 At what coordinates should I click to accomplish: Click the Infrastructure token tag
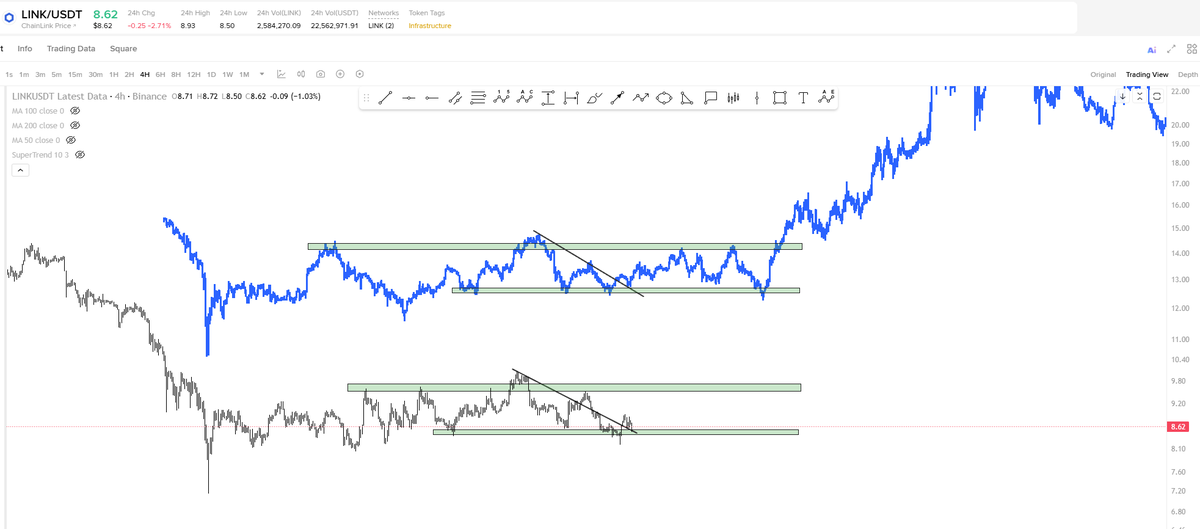(x=430, y=25)
